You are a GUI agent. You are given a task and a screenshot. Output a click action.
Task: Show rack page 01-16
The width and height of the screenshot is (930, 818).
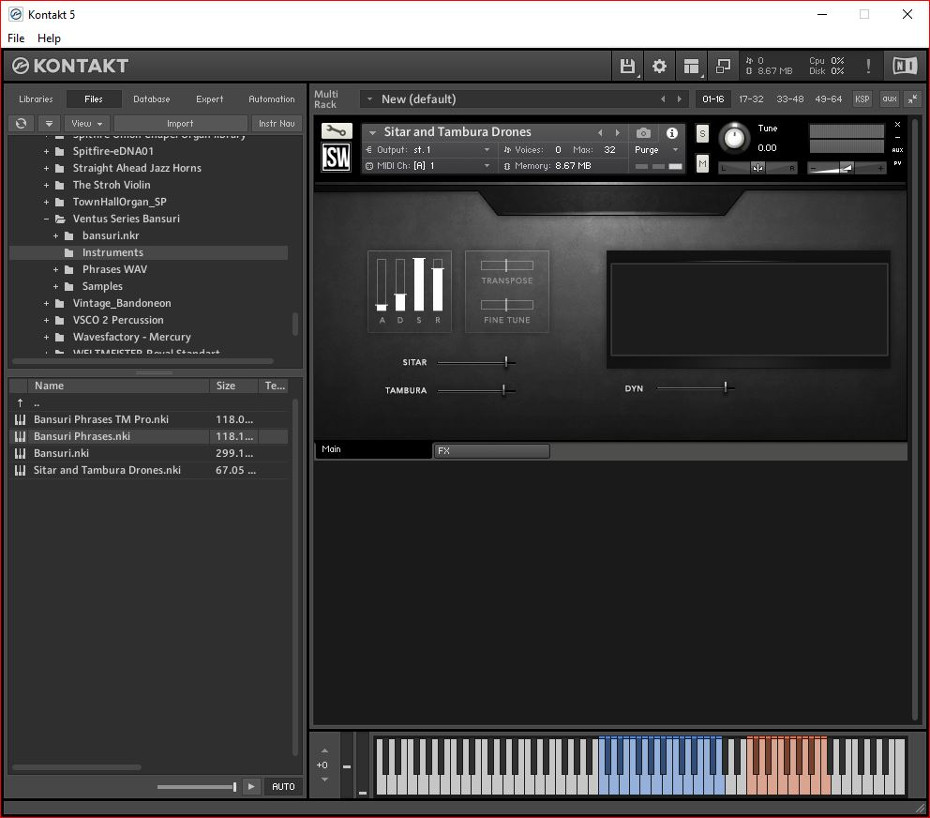click(713, 99)
